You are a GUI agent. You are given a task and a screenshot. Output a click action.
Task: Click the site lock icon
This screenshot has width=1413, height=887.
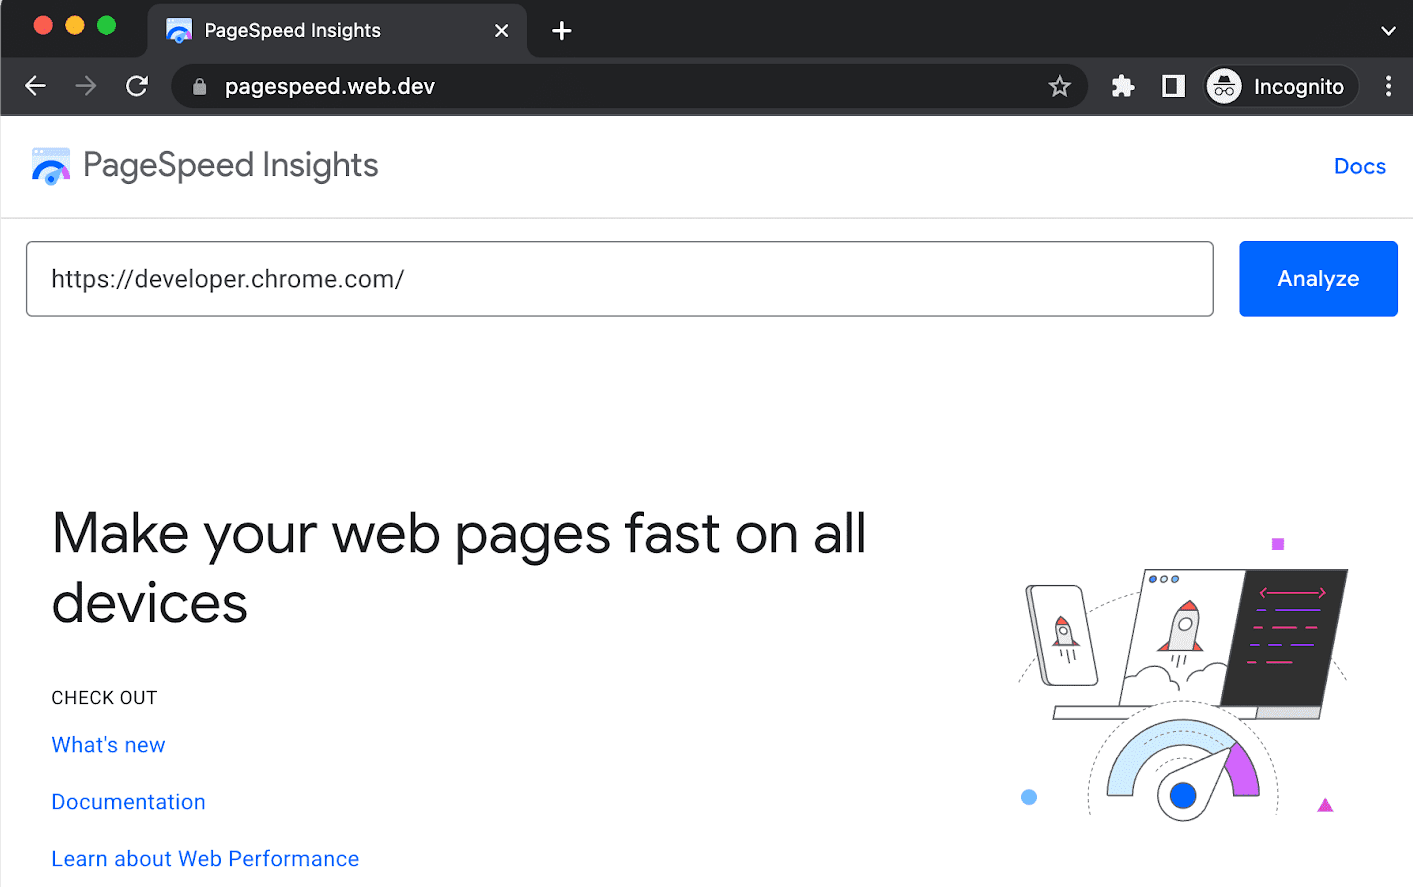coord(200,87)
